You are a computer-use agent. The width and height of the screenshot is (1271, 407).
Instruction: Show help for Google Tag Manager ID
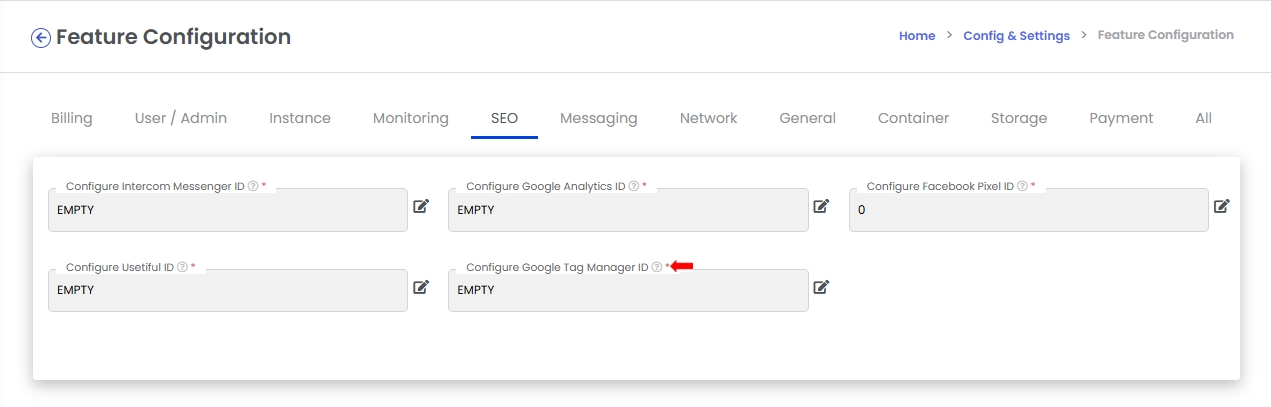coord(657,267)
